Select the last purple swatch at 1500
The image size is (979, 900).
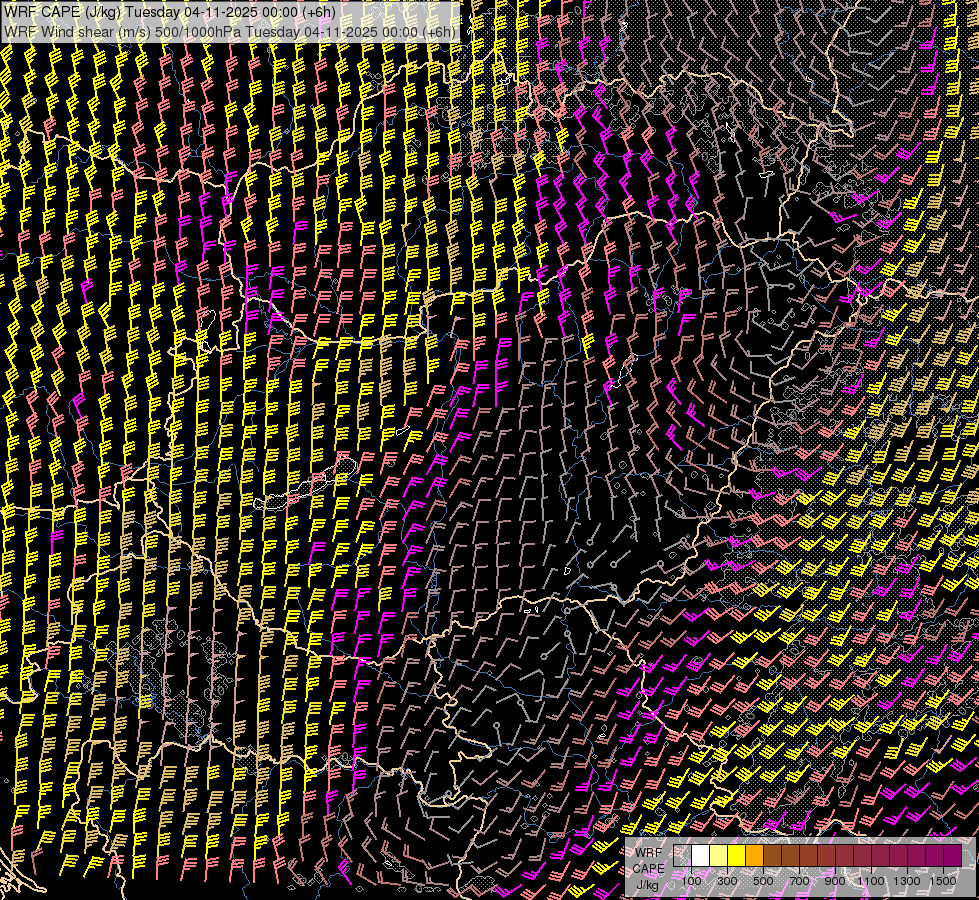pos(952,856)
